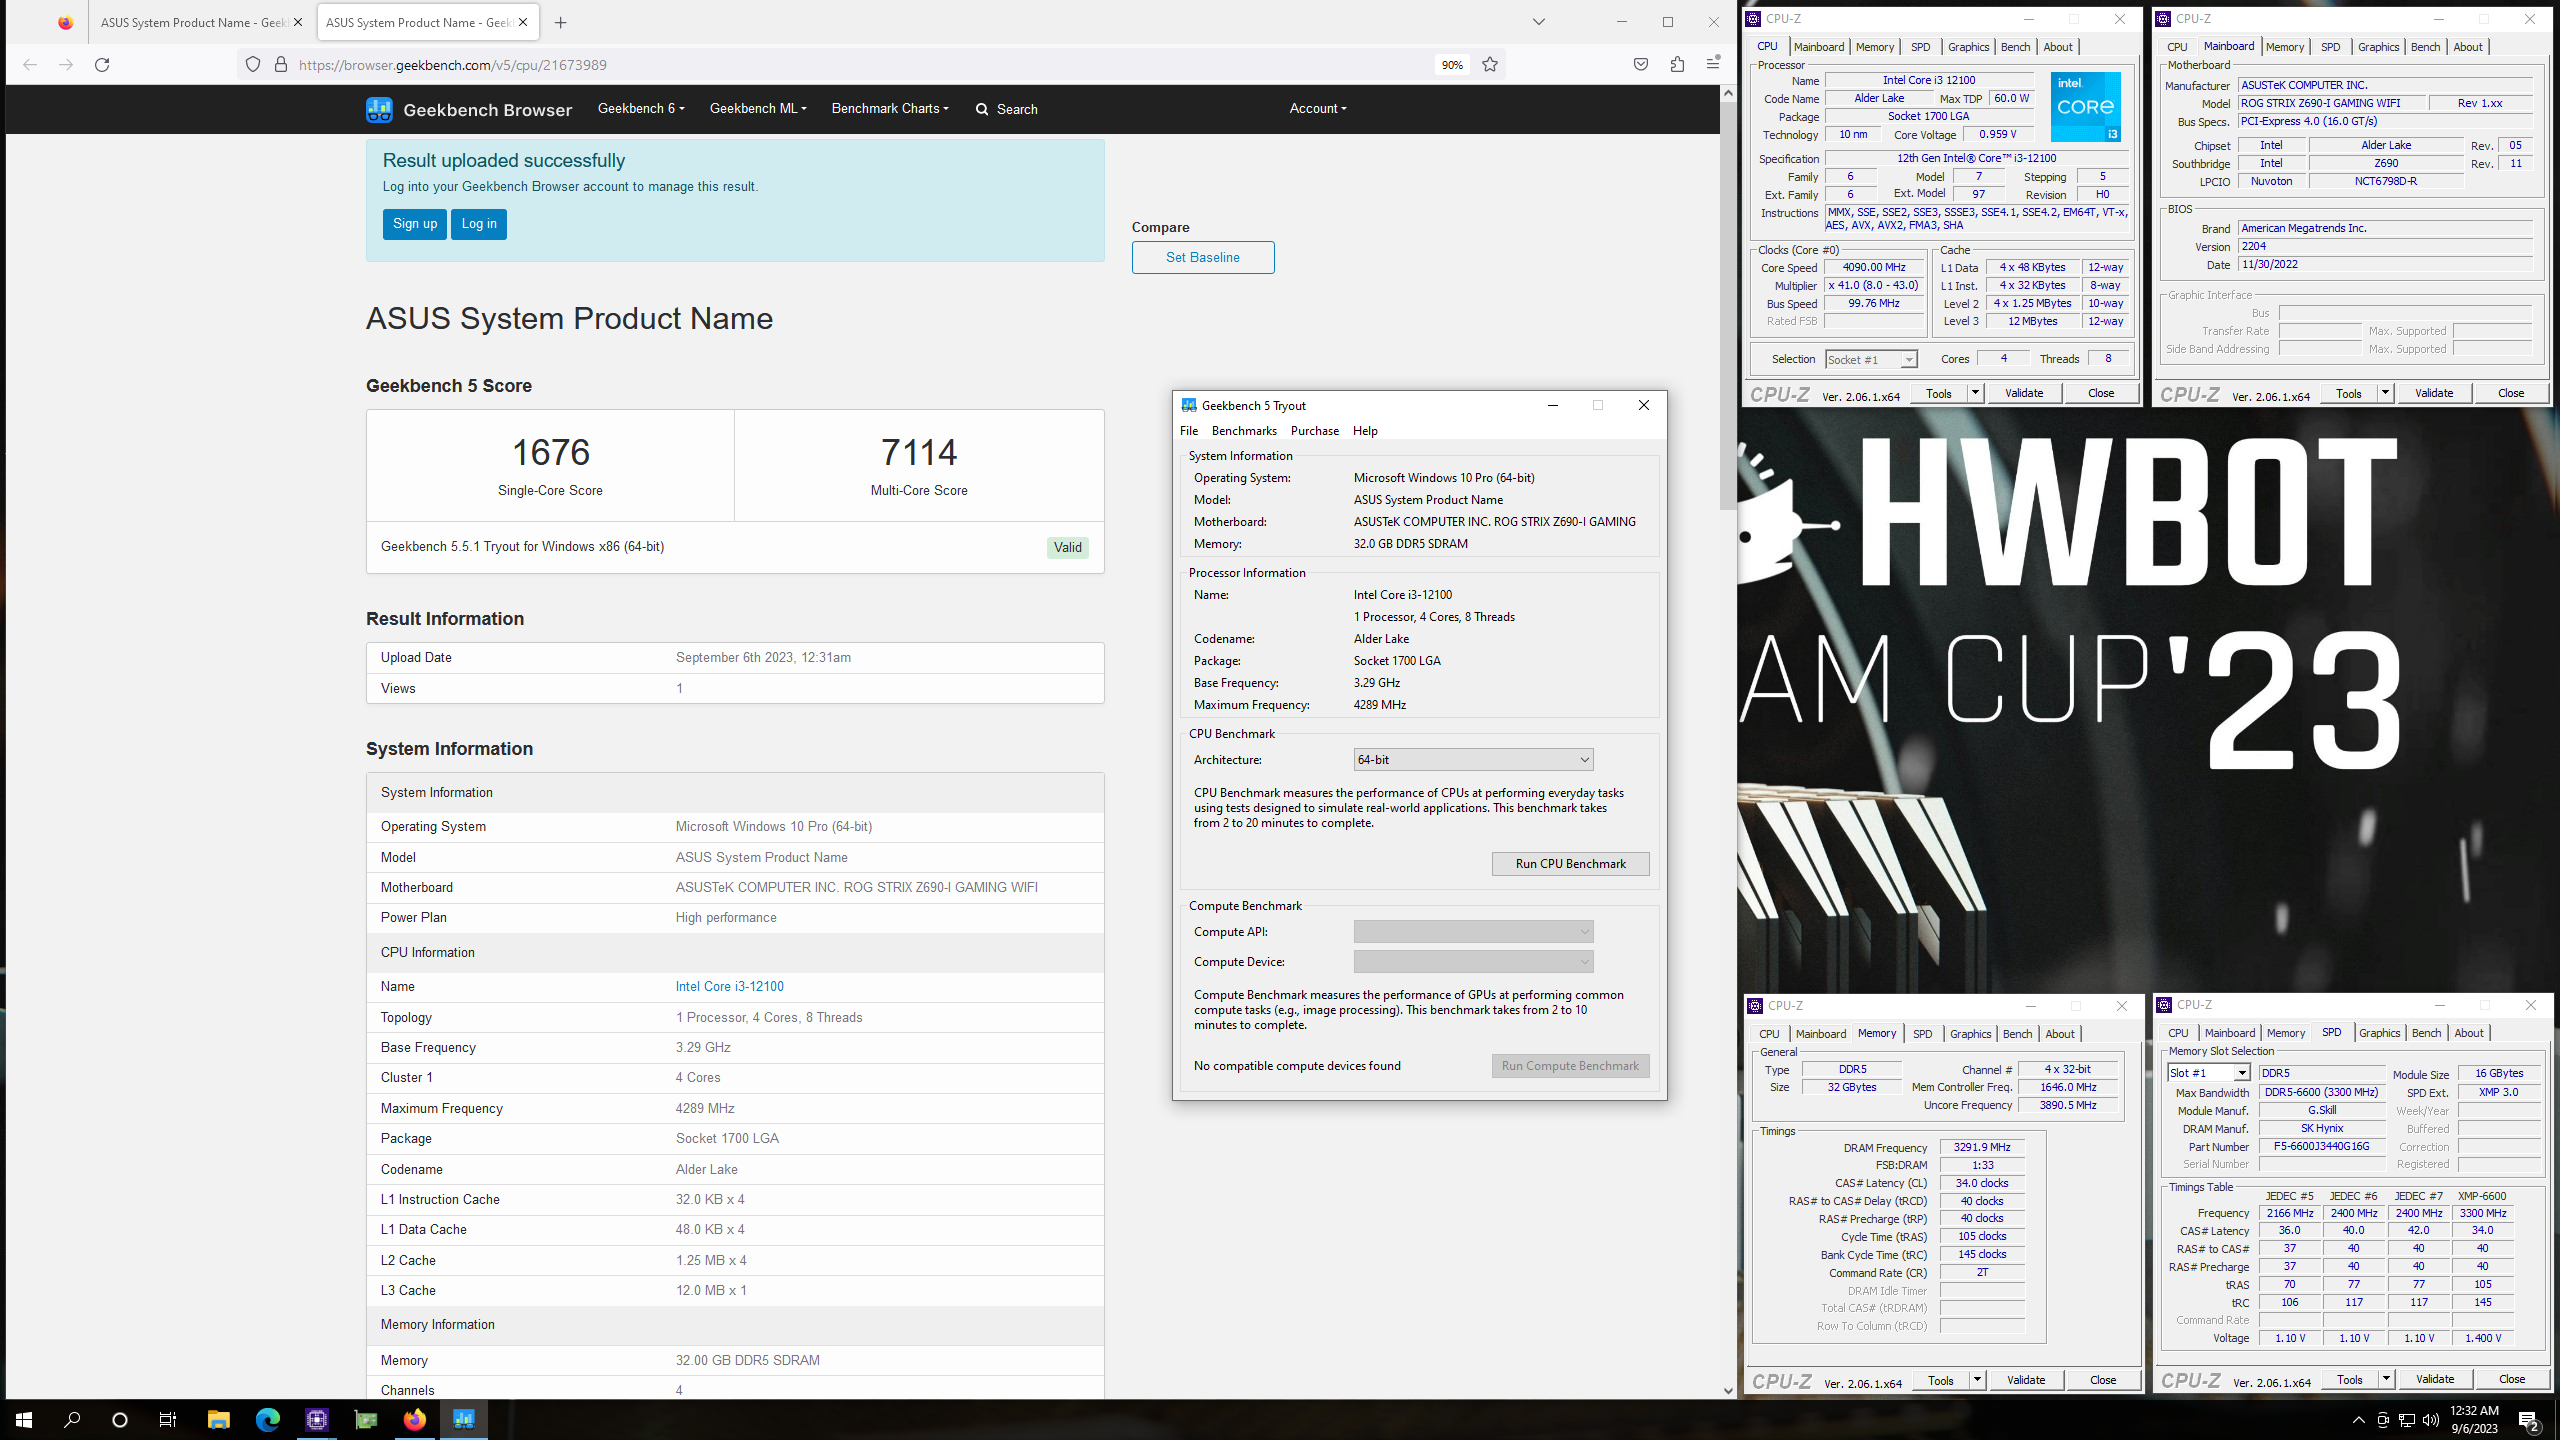The image size is (2560, 1440).
Task: Open Cortana from taskbar
Action: point(120,1420)
